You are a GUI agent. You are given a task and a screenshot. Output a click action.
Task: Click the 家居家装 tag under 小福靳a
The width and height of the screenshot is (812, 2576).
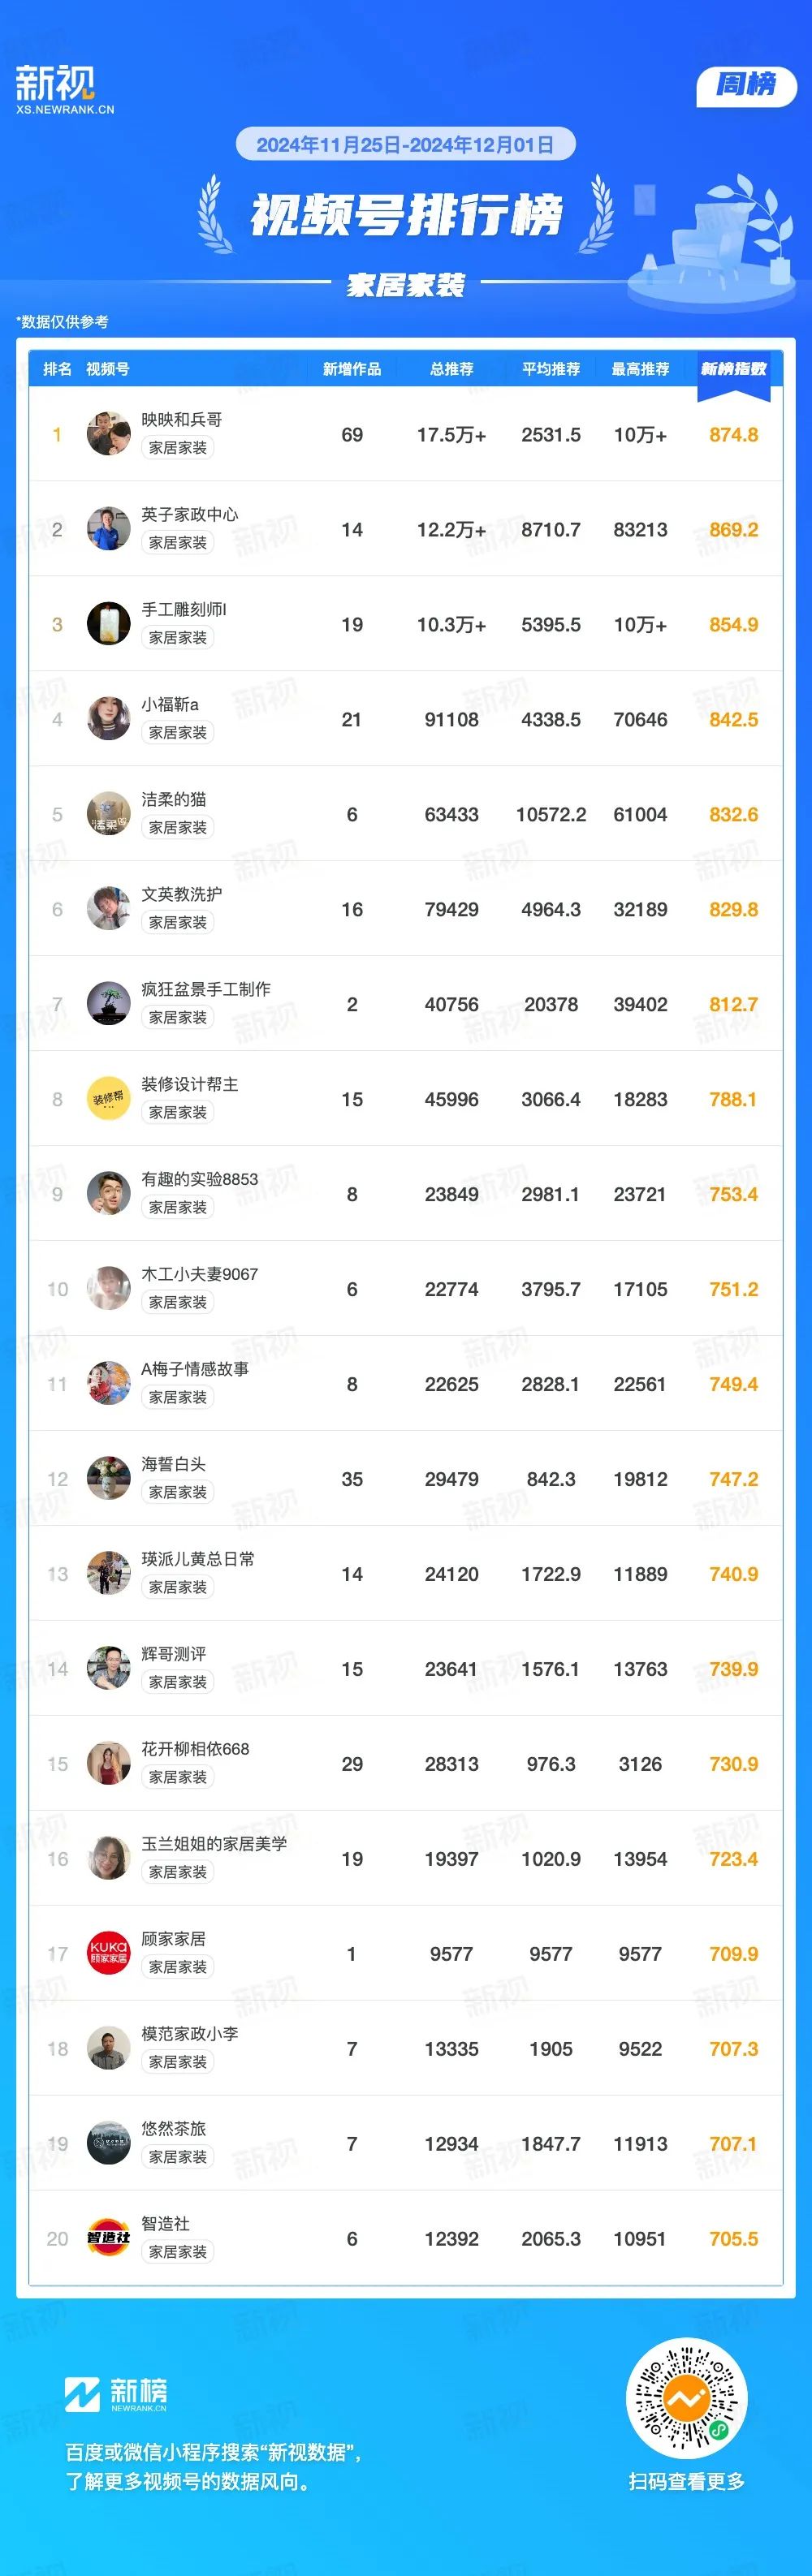coord(178,732)
